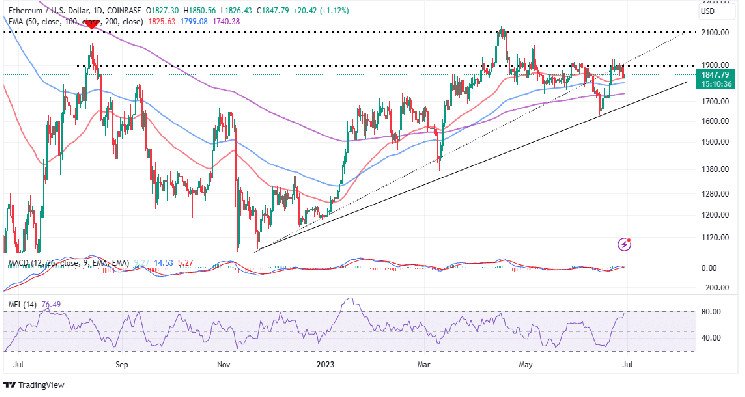The height and width of the screenshot is (397, 745).
Task: Click the TradingView logo at bottom left
Action: coord(34,385)
